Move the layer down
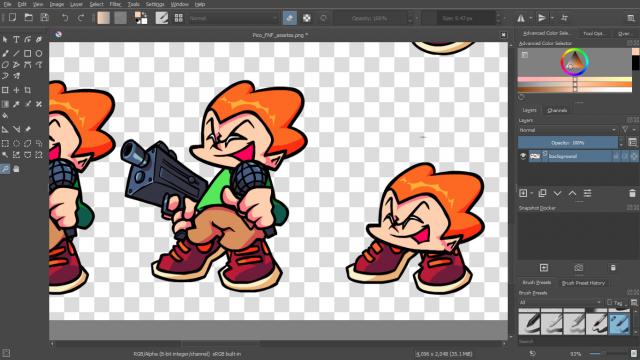The image size is (640, 360). pyautogui.click(x=557, y=193)
